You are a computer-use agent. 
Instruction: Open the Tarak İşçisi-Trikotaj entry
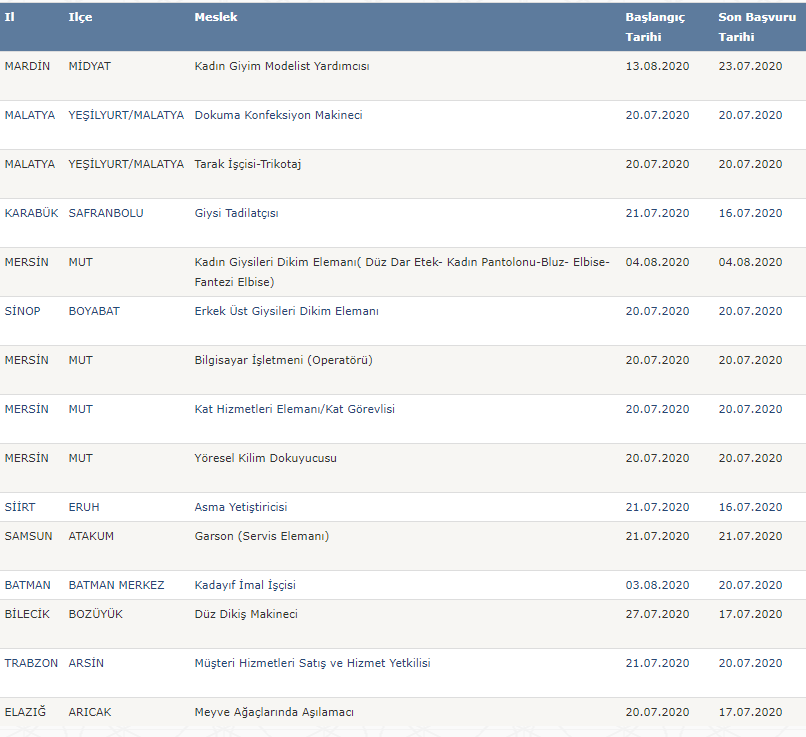point(247,164)
